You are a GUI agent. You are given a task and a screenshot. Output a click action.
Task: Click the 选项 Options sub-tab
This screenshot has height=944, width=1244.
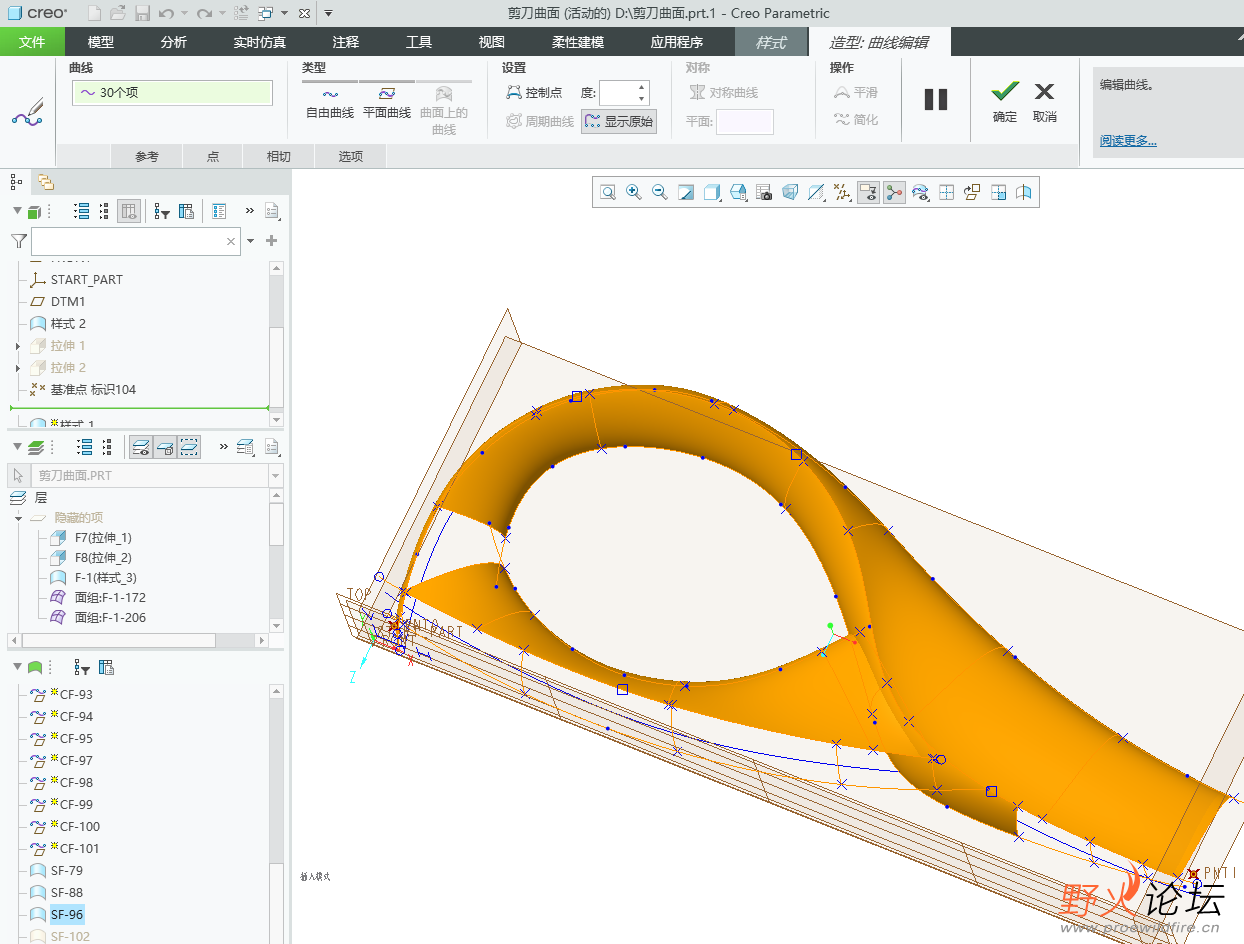[351, 156]
